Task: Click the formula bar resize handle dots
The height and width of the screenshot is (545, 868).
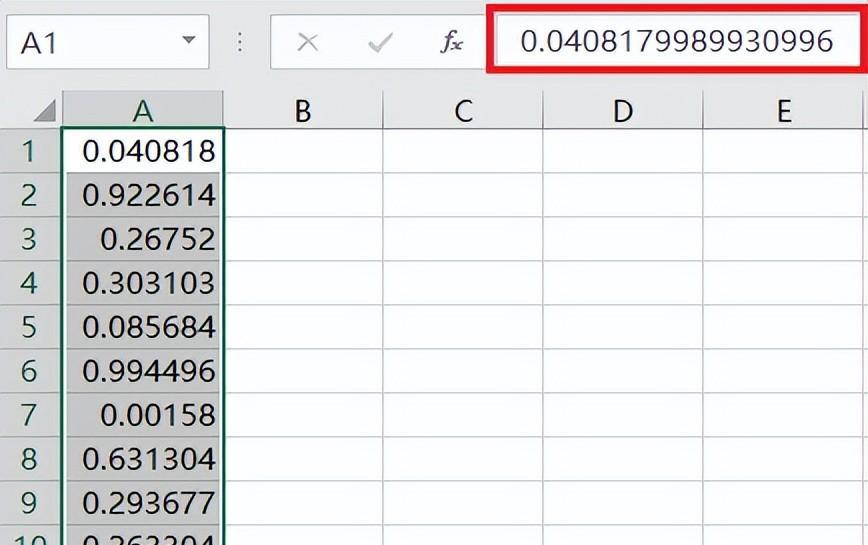Action: click(x=240, y=42)
